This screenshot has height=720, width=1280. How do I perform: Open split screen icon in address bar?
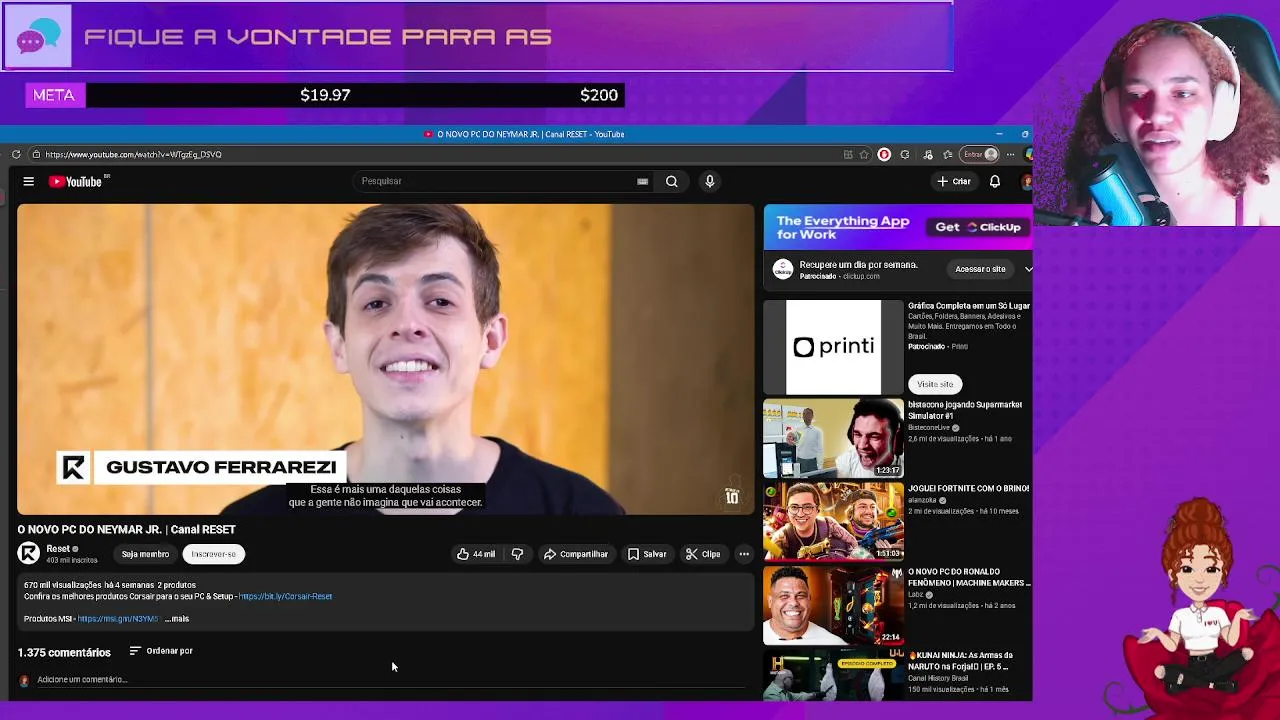point(848,154)
